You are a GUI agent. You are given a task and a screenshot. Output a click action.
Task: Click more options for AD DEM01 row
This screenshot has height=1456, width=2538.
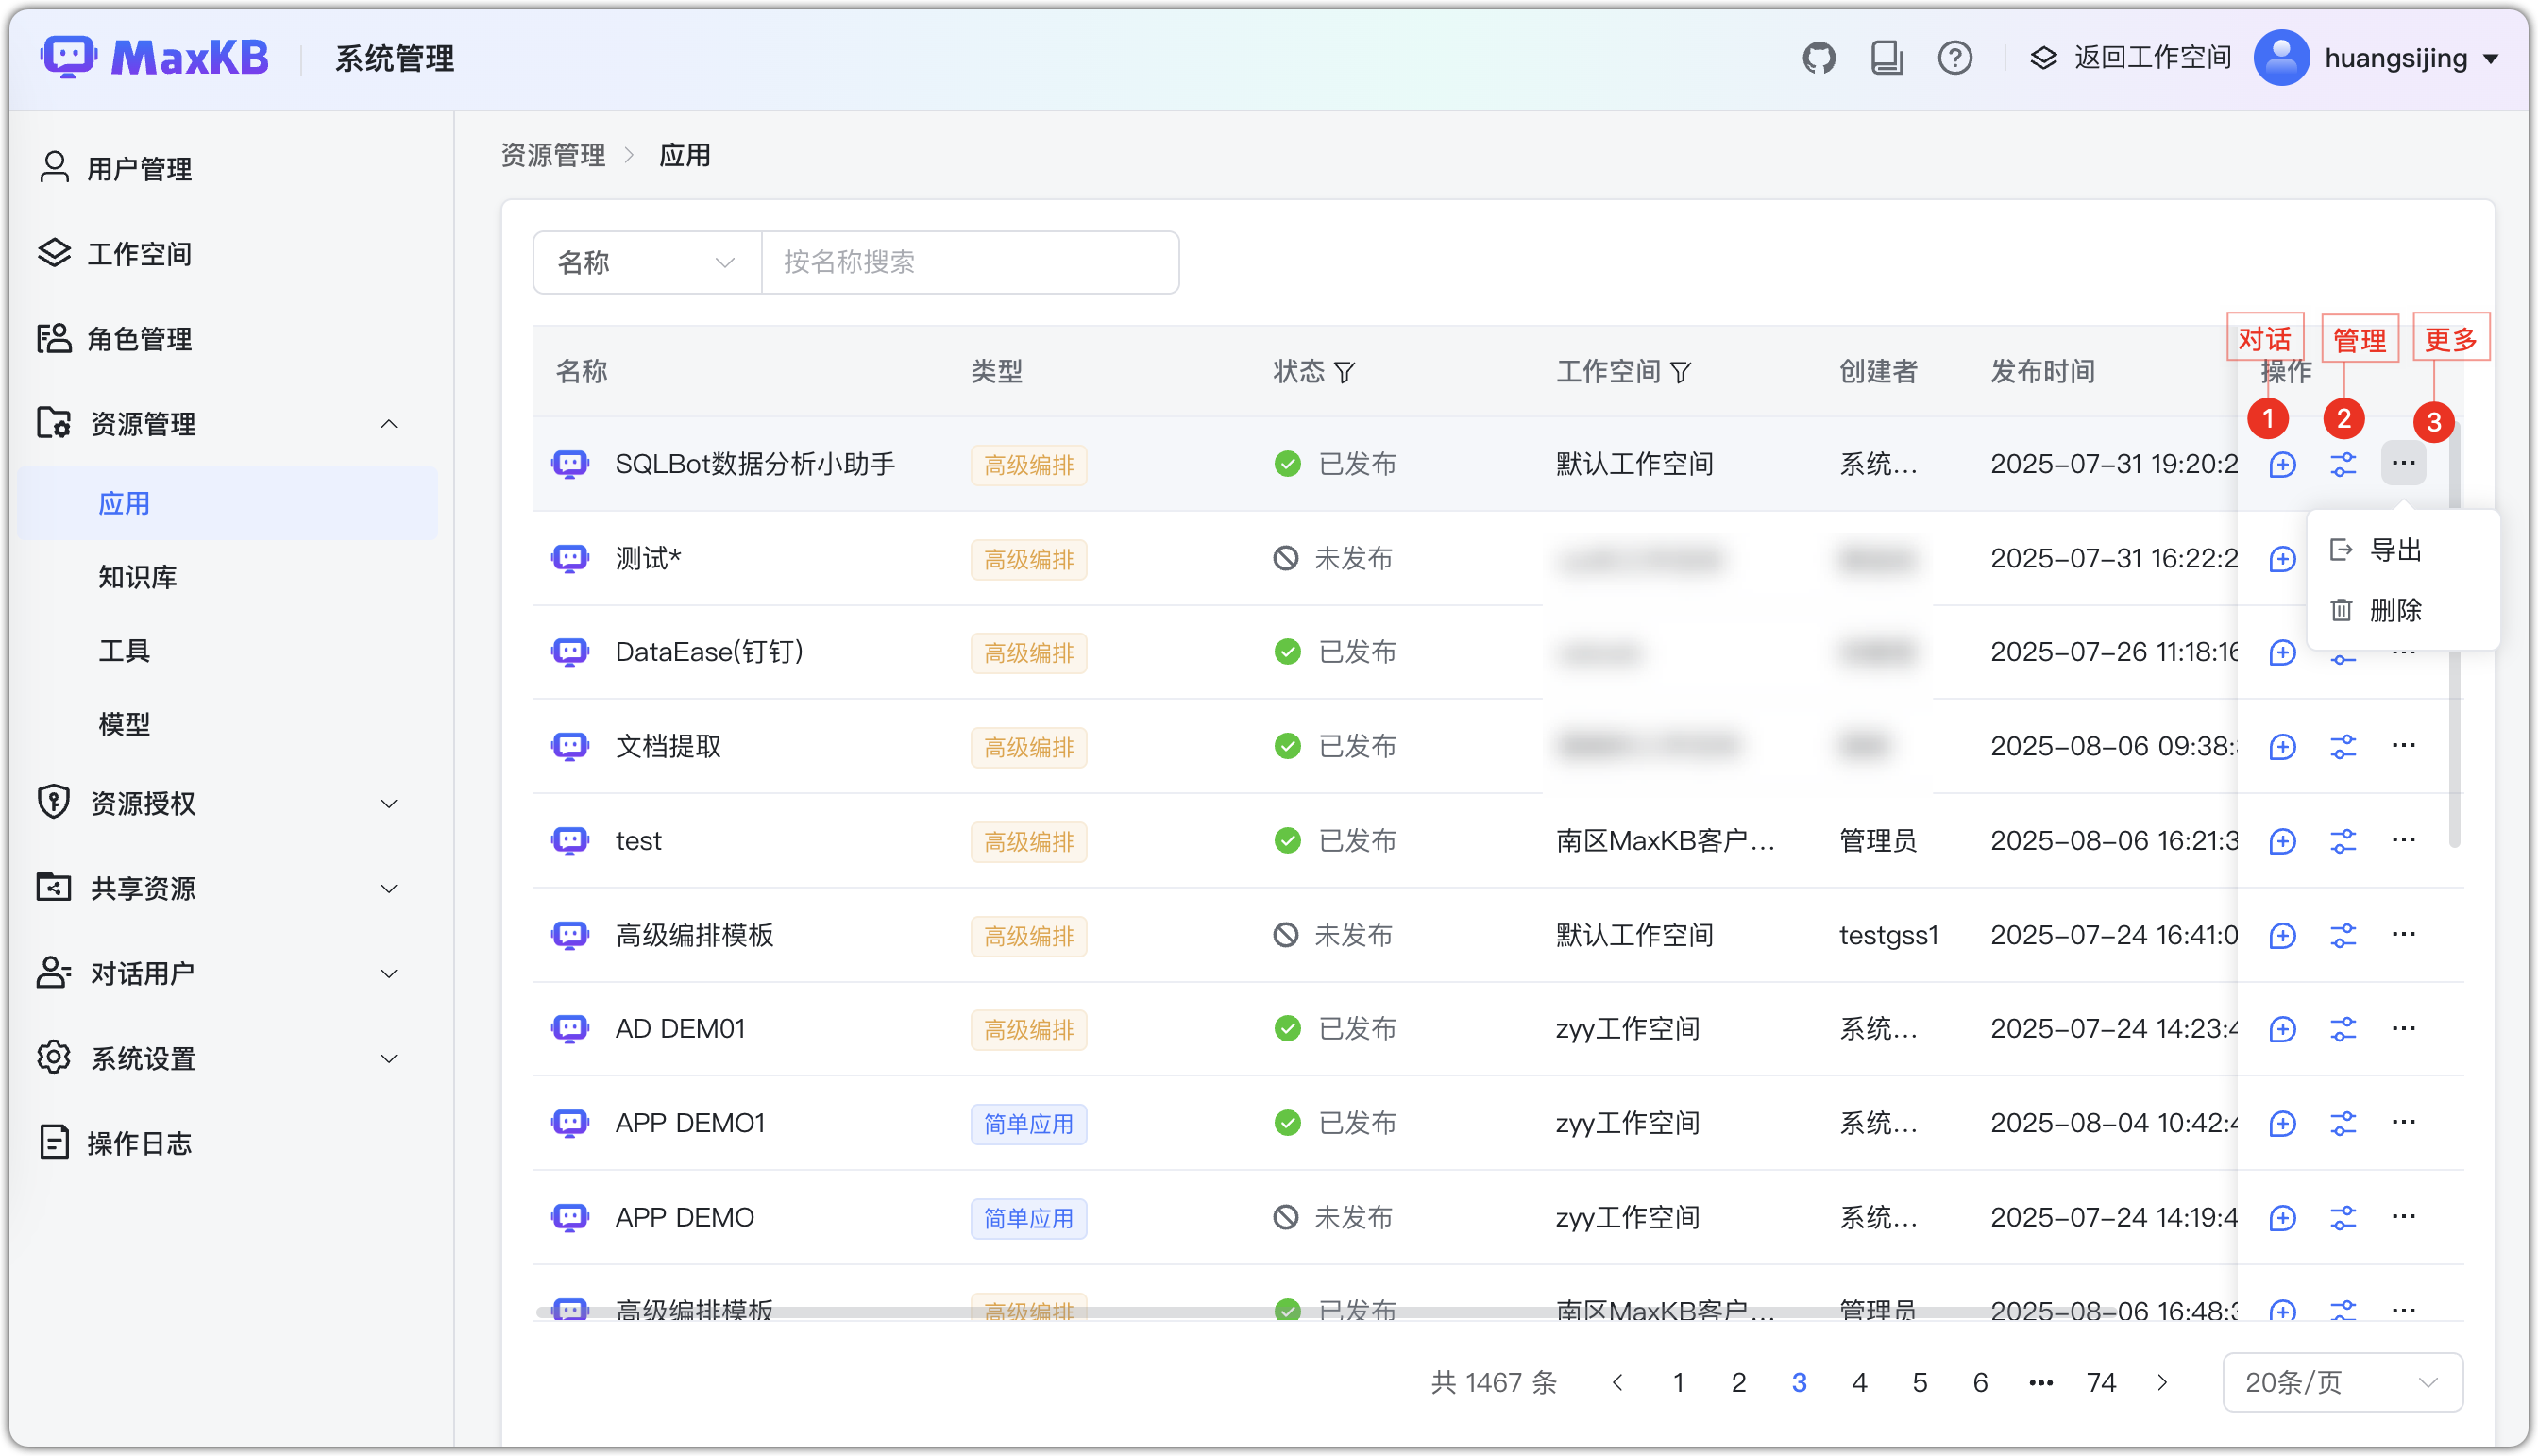point(2403,1028)
